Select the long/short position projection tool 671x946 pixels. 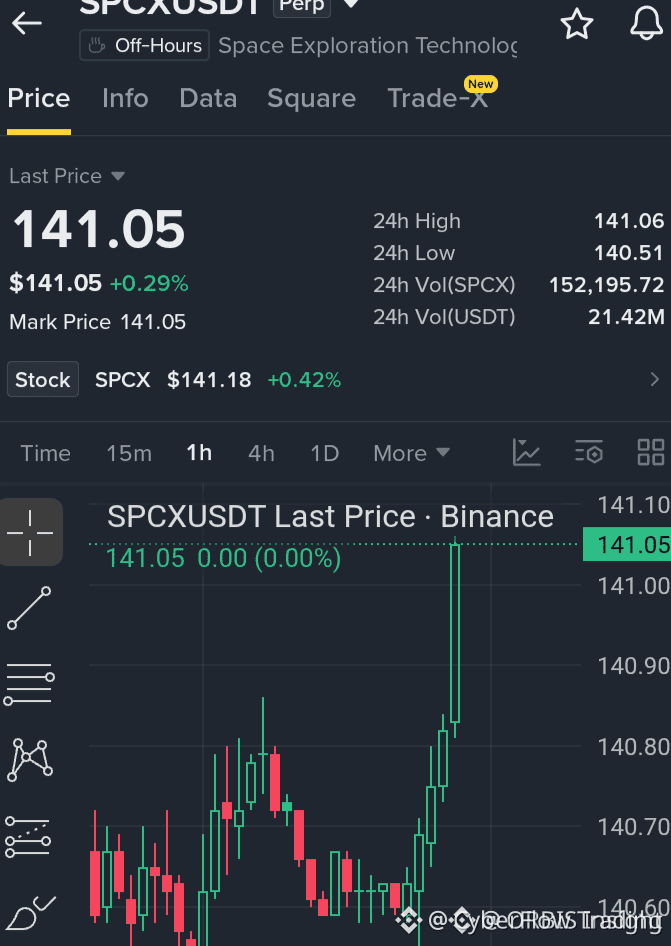(28, 837)
